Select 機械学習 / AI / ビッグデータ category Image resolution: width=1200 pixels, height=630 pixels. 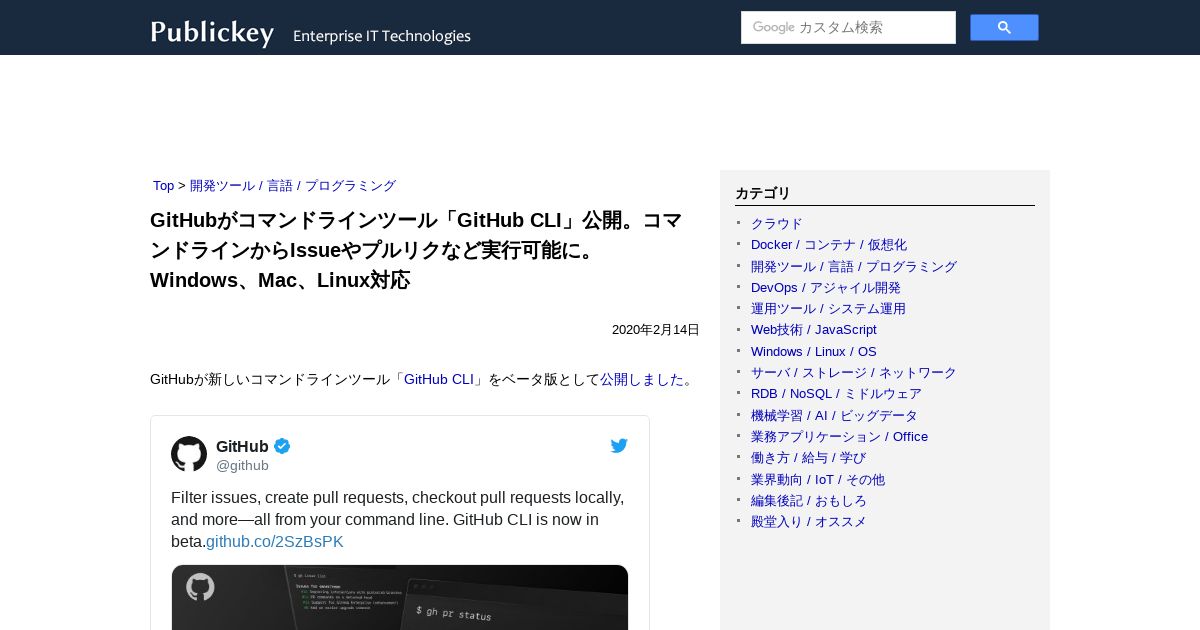click(x=834, y=416)
